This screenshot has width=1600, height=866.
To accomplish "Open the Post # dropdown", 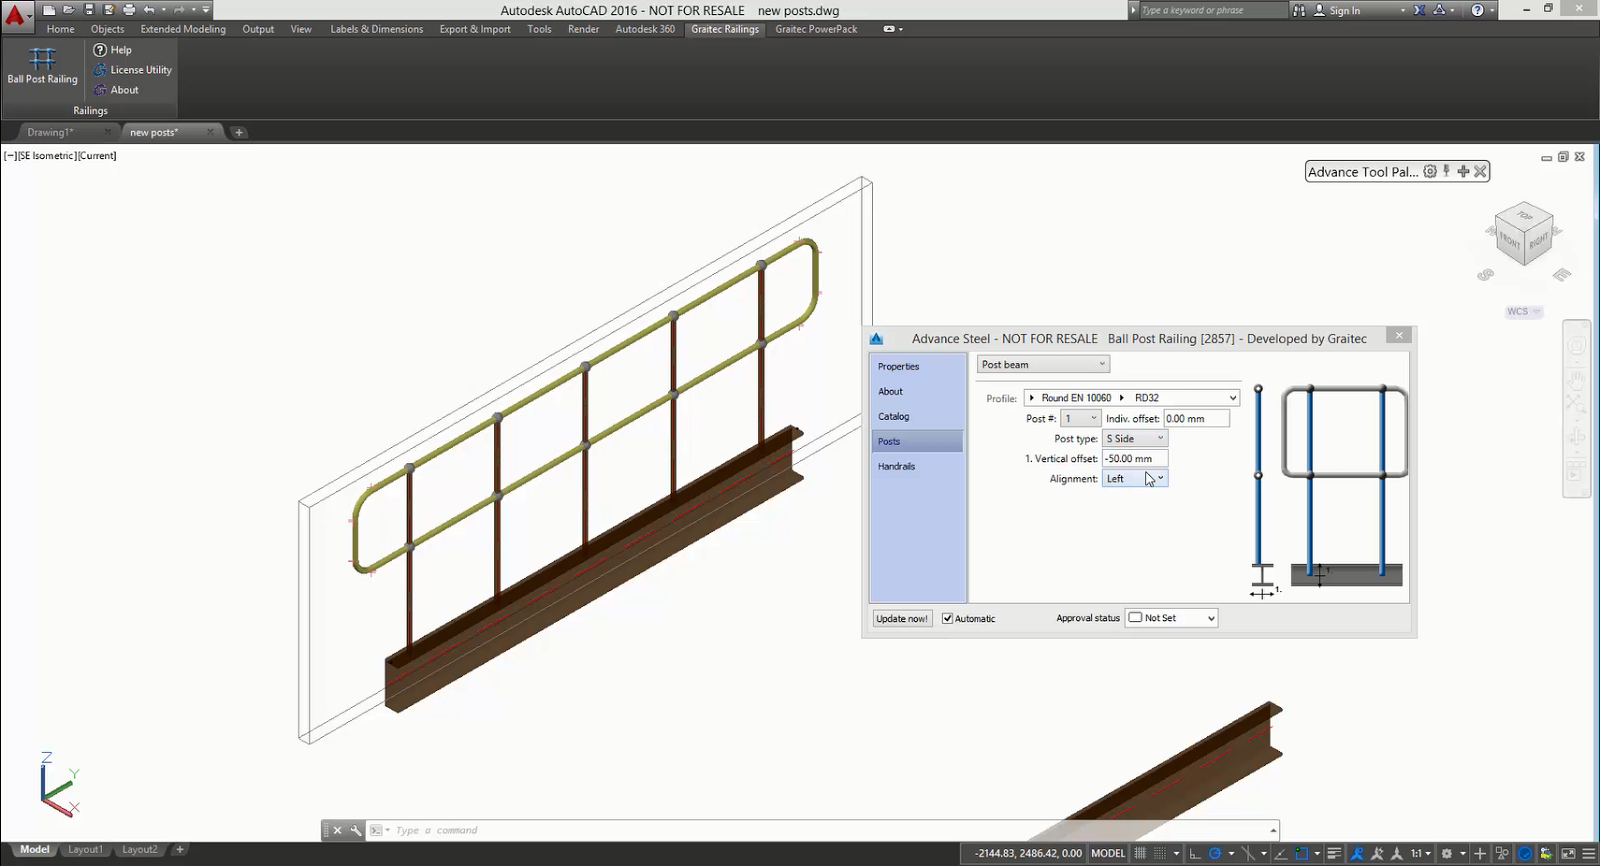I will [1080, 418].
